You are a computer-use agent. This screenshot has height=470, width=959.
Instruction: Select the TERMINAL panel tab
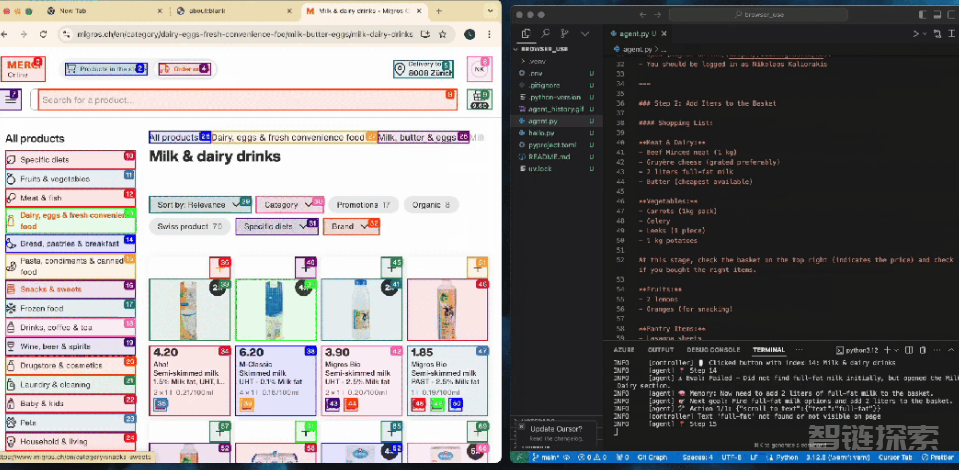(769, 350)
